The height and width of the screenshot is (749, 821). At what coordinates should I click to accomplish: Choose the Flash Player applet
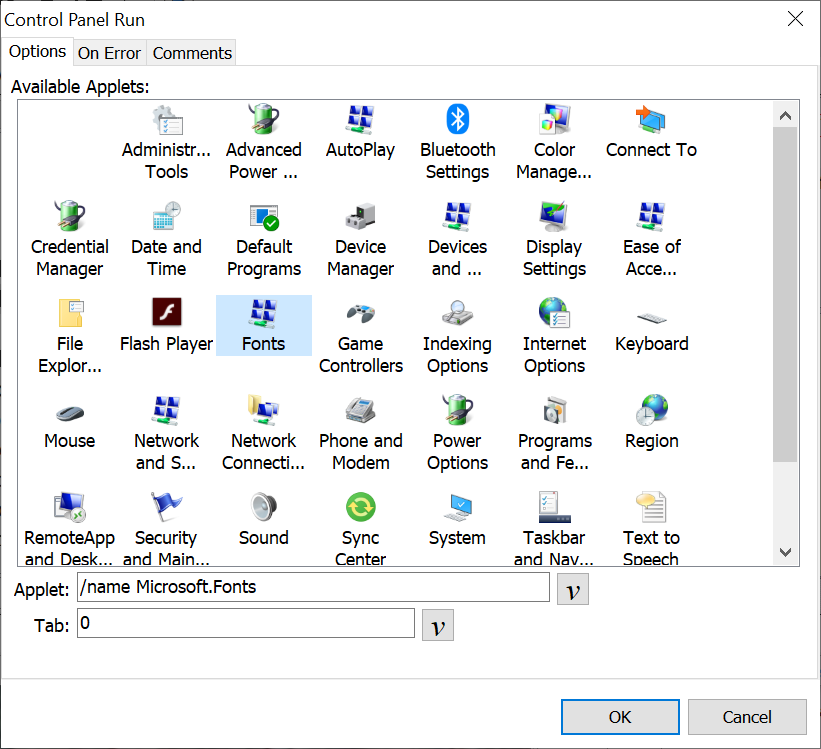coord(166,313)
